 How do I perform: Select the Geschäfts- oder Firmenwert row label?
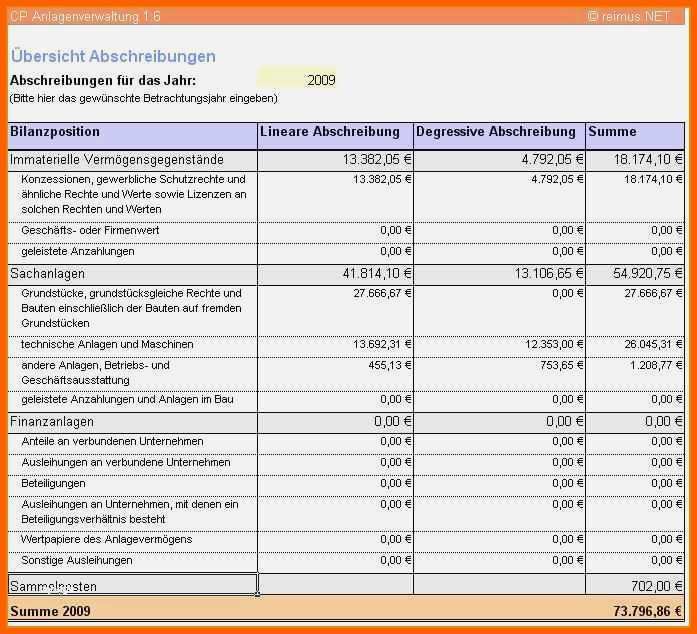[90, 230]
